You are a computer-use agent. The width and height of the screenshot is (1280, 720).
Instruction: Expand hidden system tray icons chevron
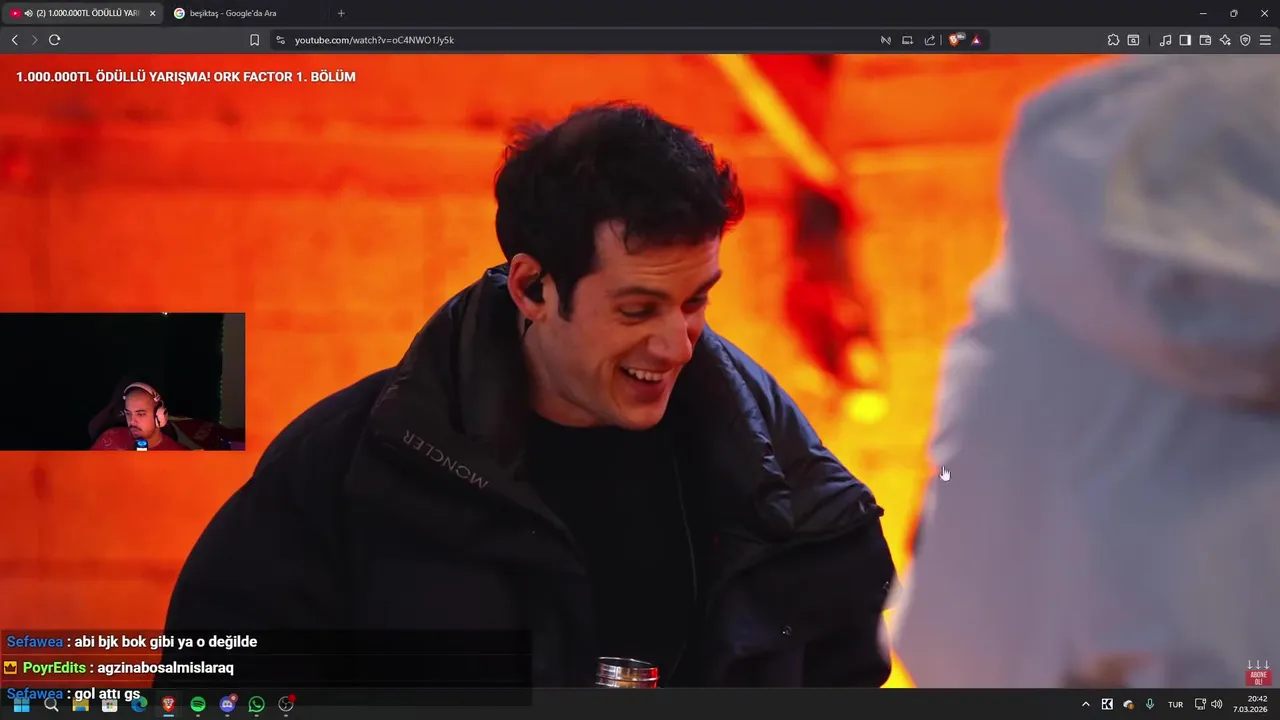click(x=1086, y=704)
